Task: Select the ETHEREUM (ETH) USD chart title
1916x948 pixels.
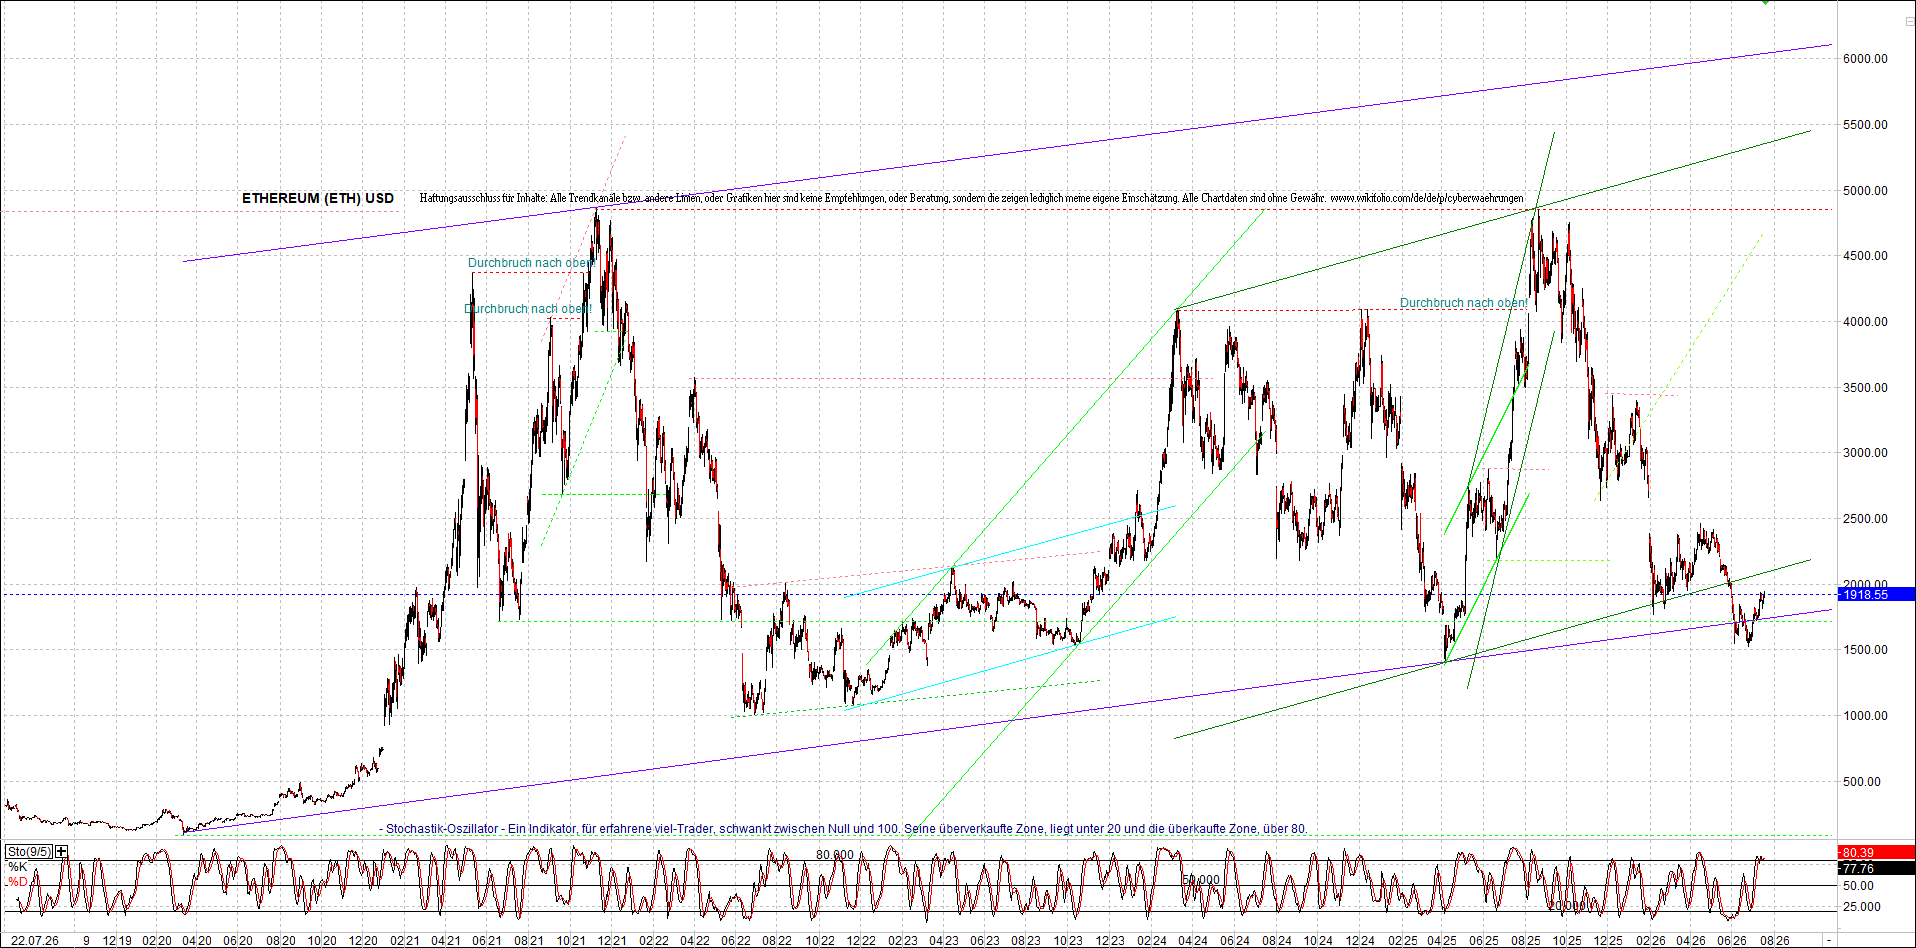Action: pos(318,198)
